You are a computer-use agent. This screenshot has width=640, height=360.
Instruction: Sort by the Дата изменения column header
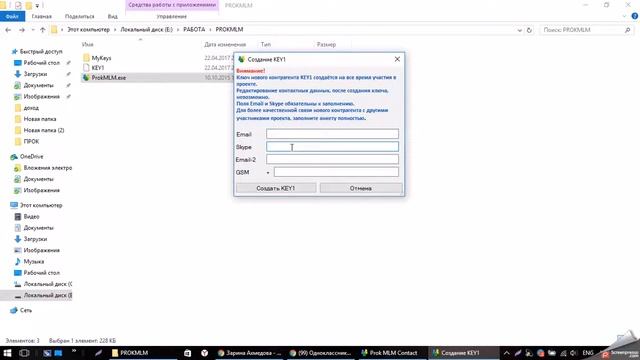tap(225, 44)
